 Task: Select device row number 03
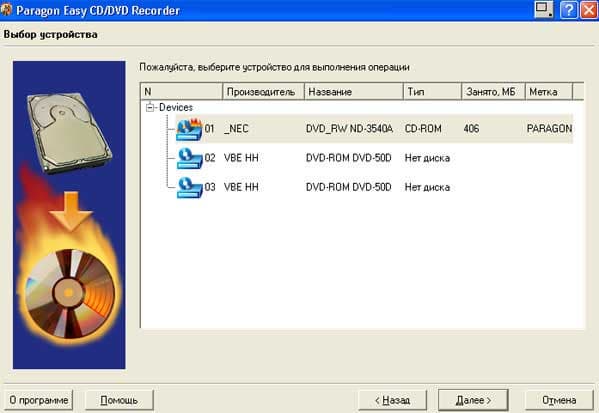pyautogui.click(x=210, y=187)
